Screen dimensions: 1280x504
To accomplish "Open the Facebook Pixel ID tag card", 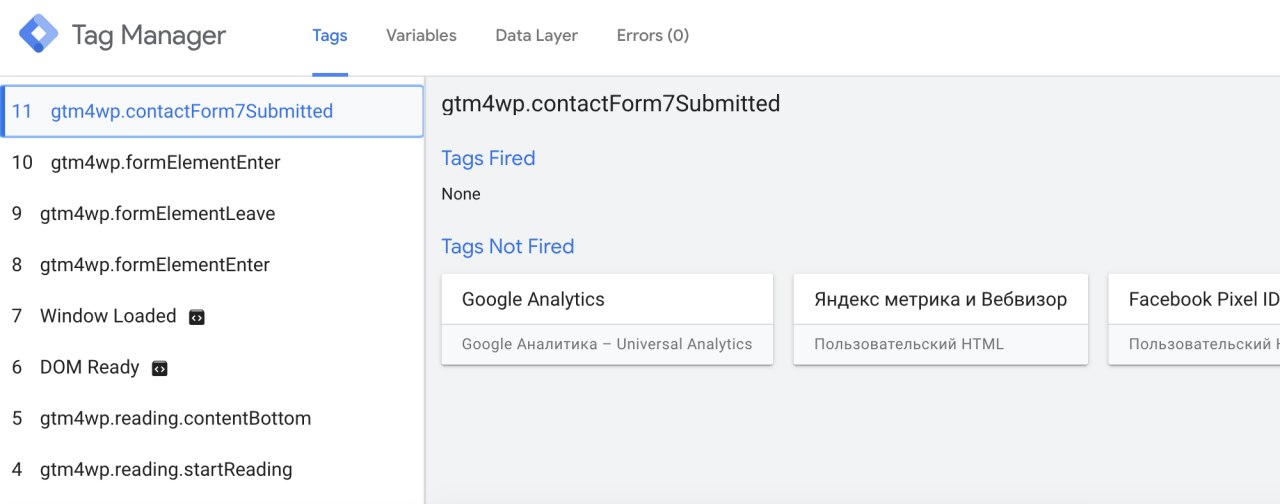I will (1194, 319).
